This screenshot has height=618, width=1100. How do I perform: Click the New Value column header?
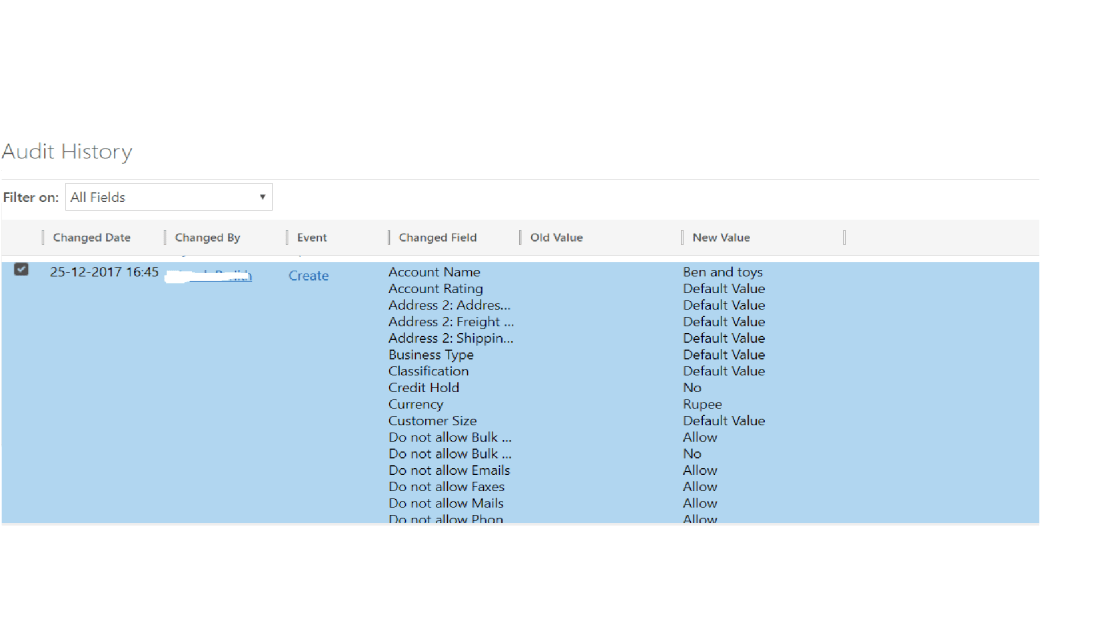[x=721, y=238]
